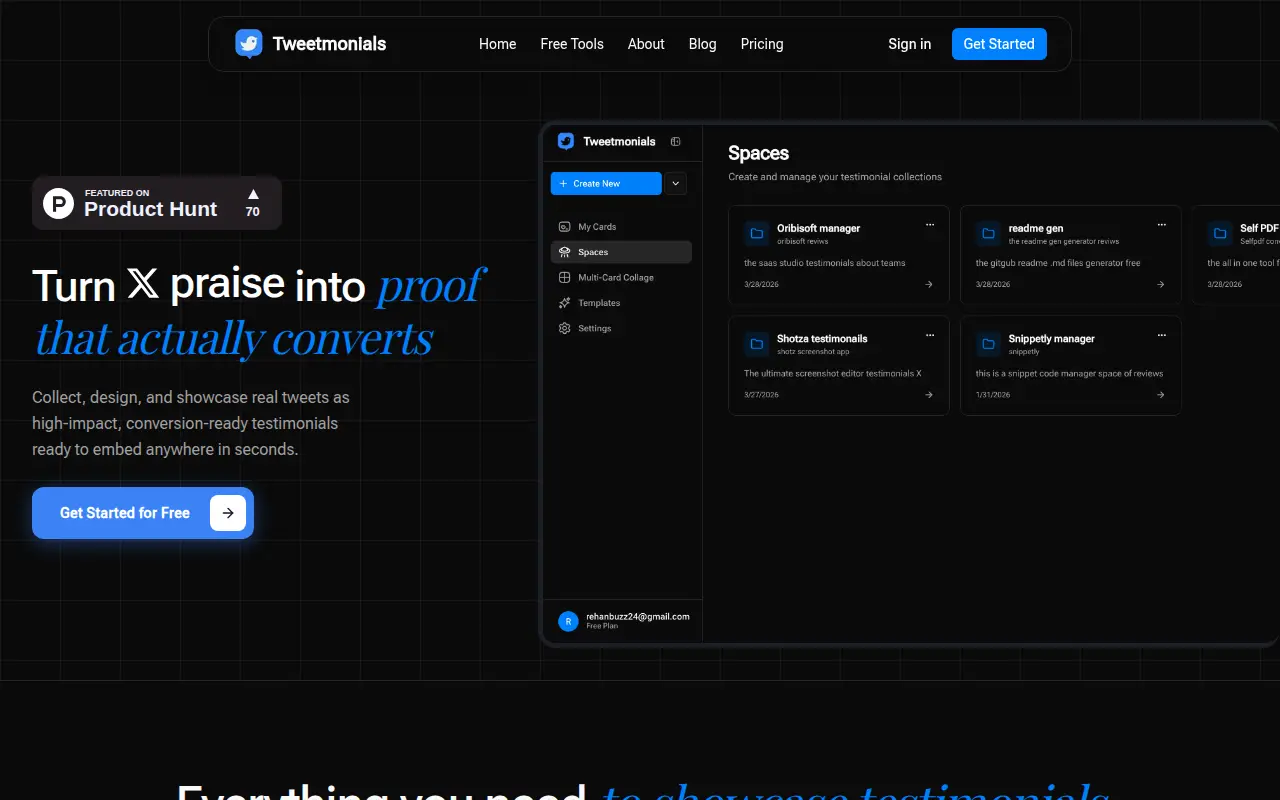Click the Spaces page heading
The image size is (1280, 800).
coord(759,153)
